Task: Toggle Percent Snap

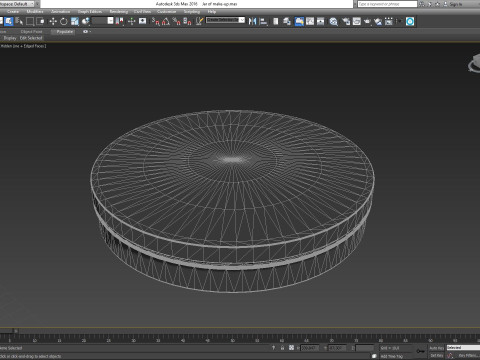Action: click(x=177, y=21)
